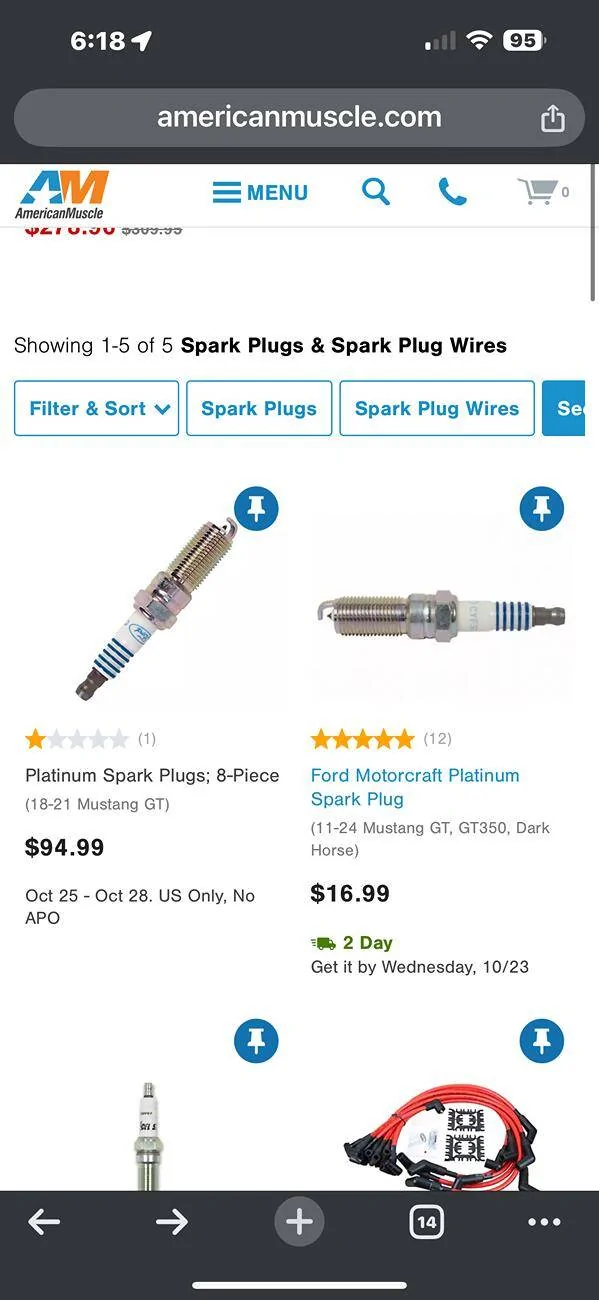Tap the americanmuscle.com address bar
The image size is (599, 1300).
click(x=299, y=118)
